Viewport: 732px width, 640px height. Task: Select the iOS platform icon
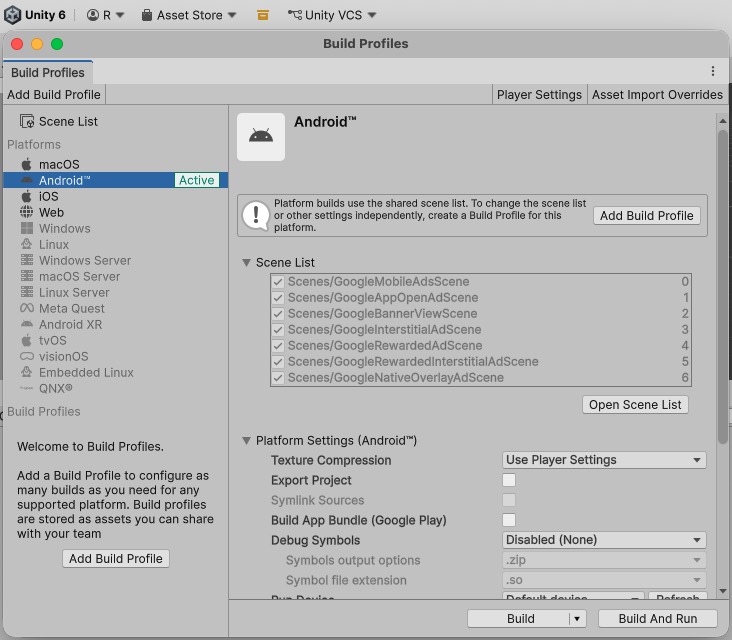click(27, 196)
